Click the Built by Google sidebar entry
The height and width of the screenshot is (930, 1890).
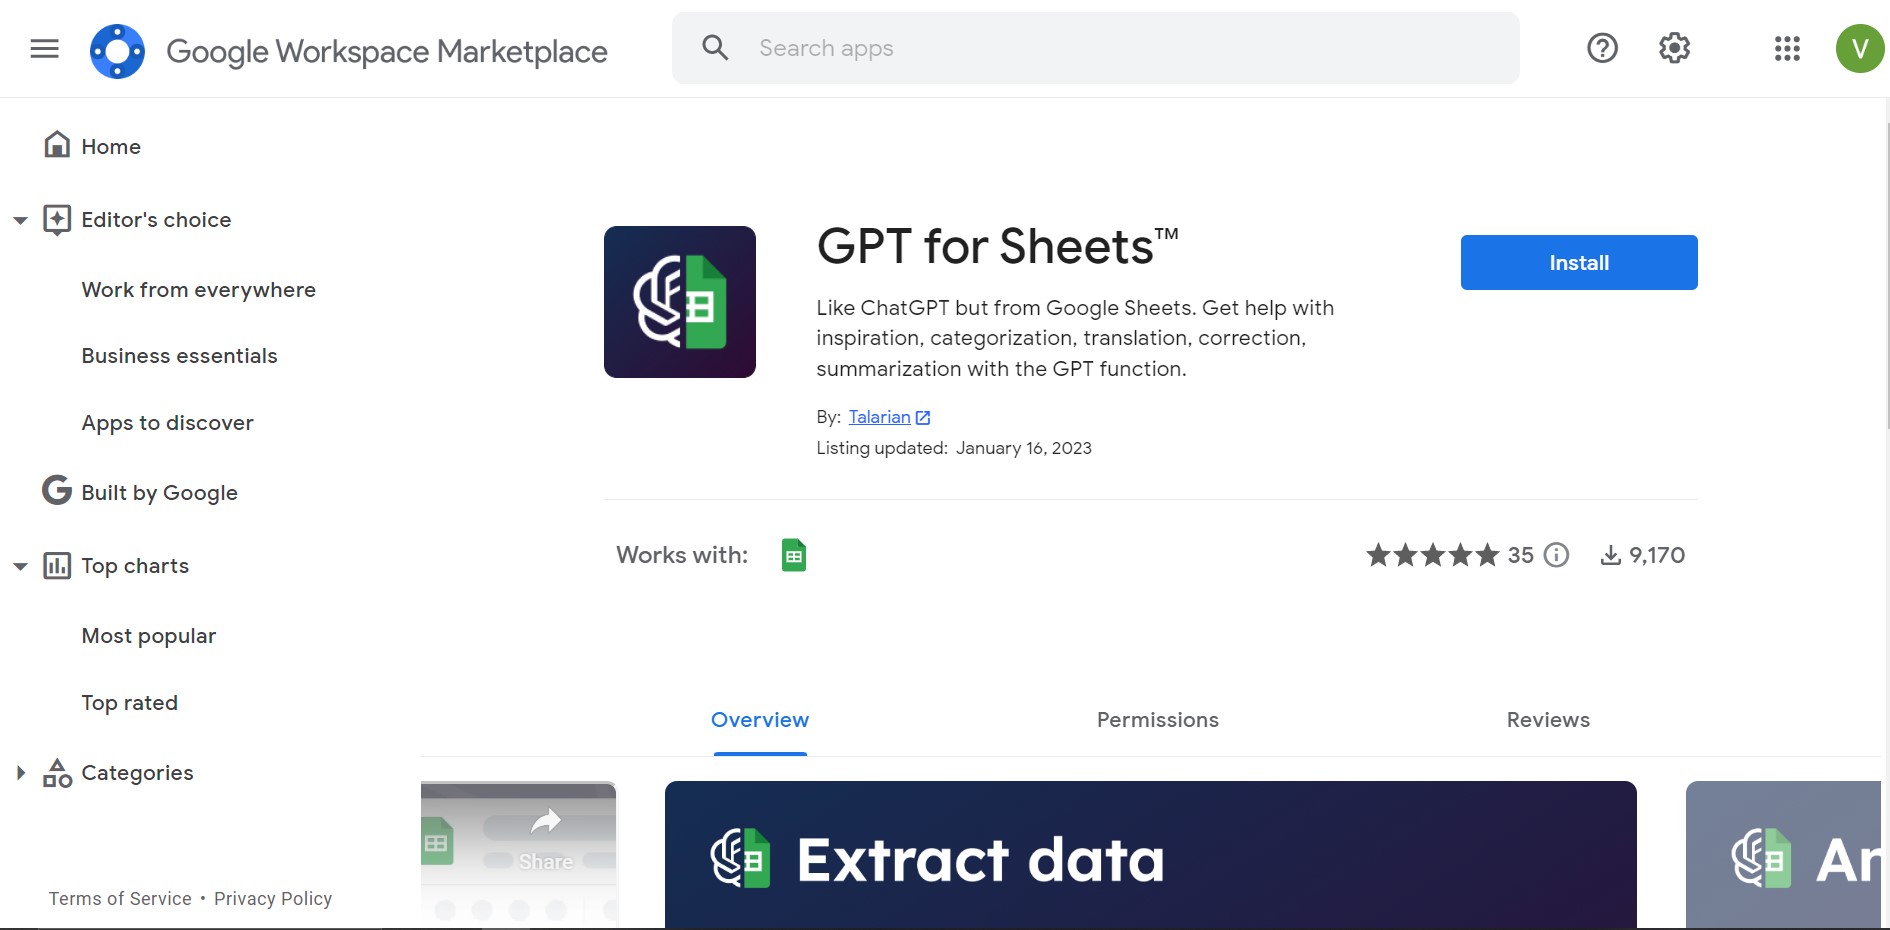coord(159,492)
